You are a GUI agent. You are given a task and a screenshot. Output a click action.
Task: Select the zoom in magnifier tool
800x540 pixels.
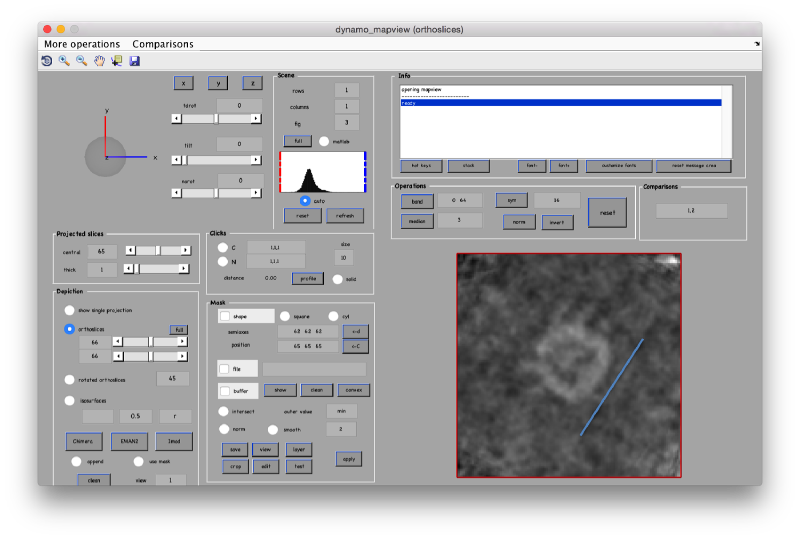[x=64, y=61]
